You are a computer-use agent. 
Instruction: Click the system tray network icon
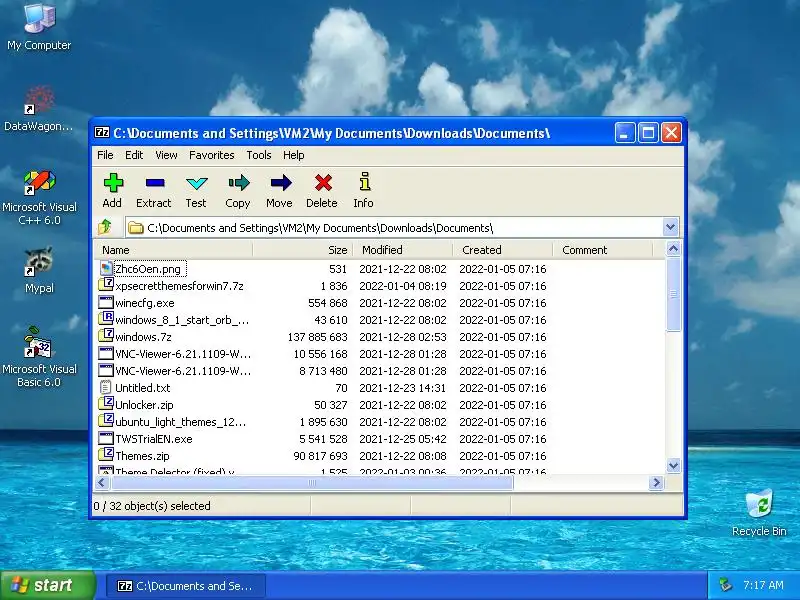724,585
